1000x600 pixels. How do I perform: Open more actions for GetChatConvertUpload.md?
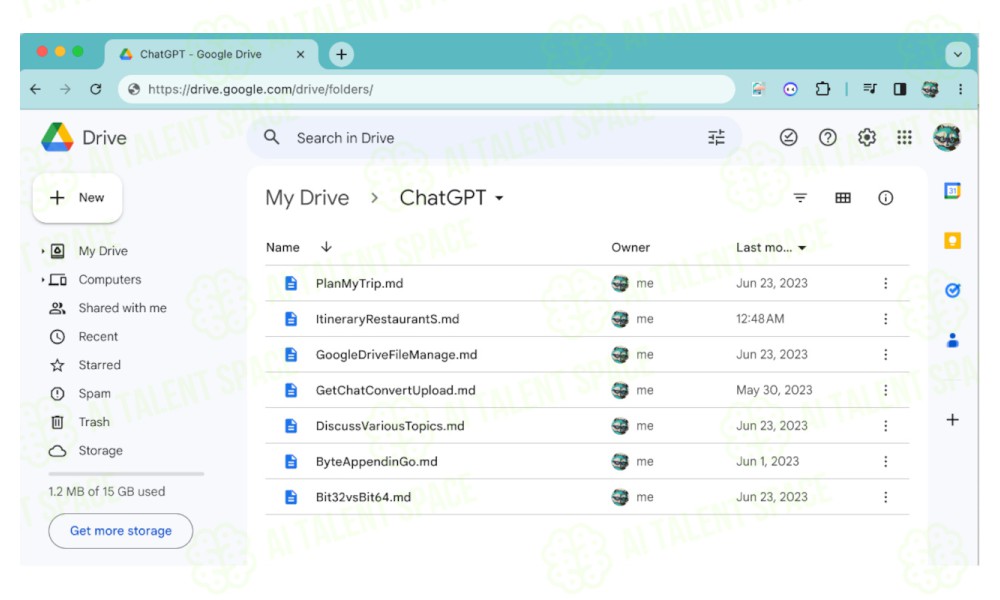pyautogui.click(x=885, y=390)
